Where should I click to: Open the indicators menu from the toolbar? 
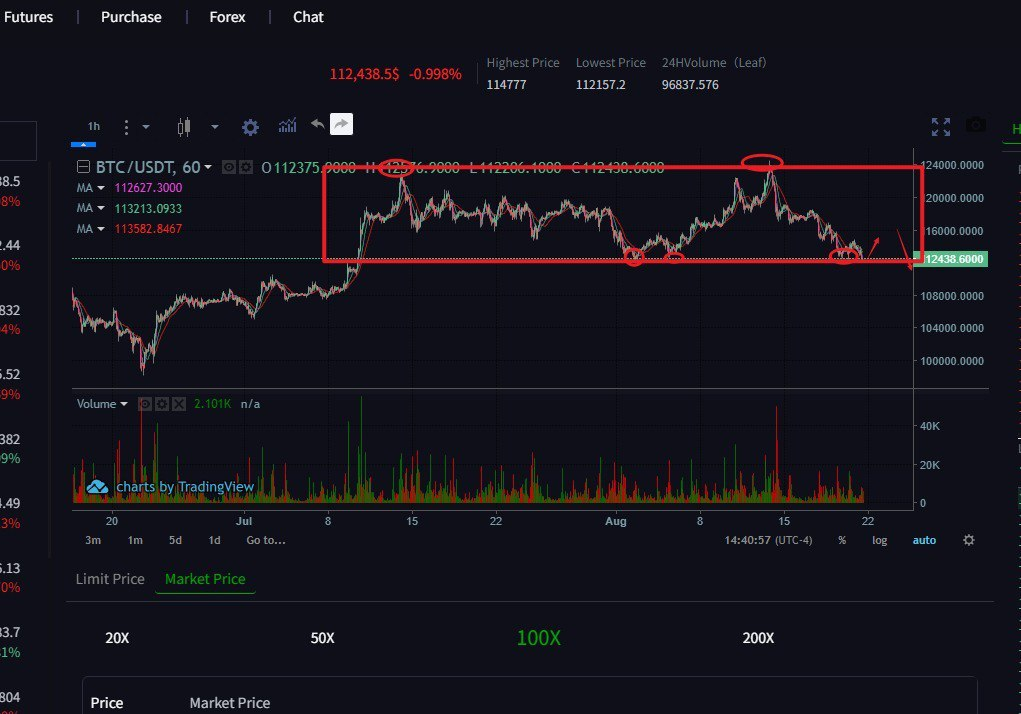288,126
